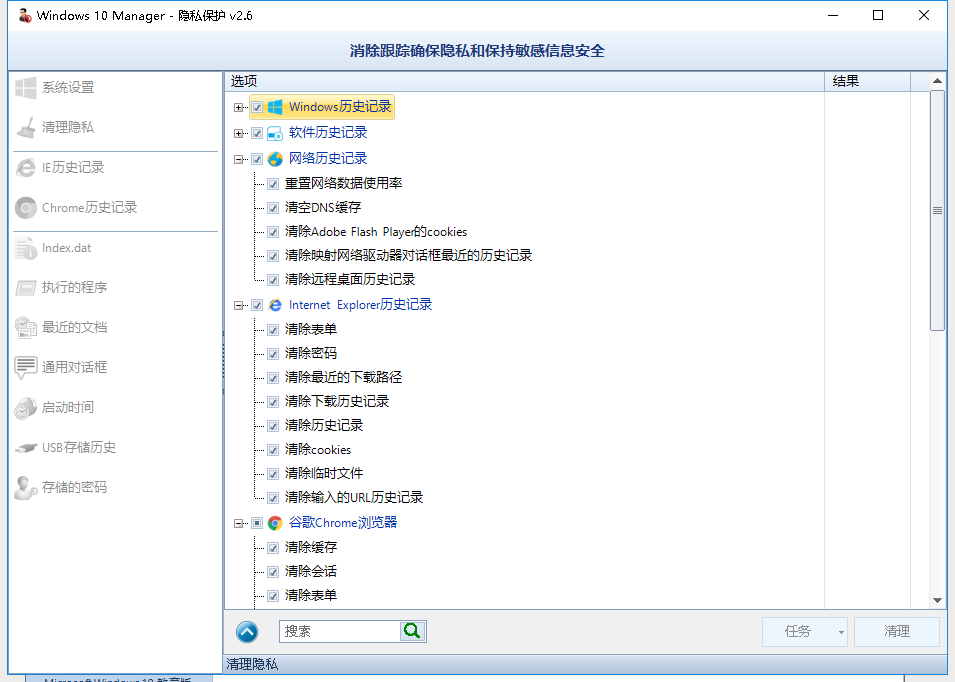This screenshot has height=682, width=955.
Task: Click the globe icon of 网络历史记录
Action: 275,159
